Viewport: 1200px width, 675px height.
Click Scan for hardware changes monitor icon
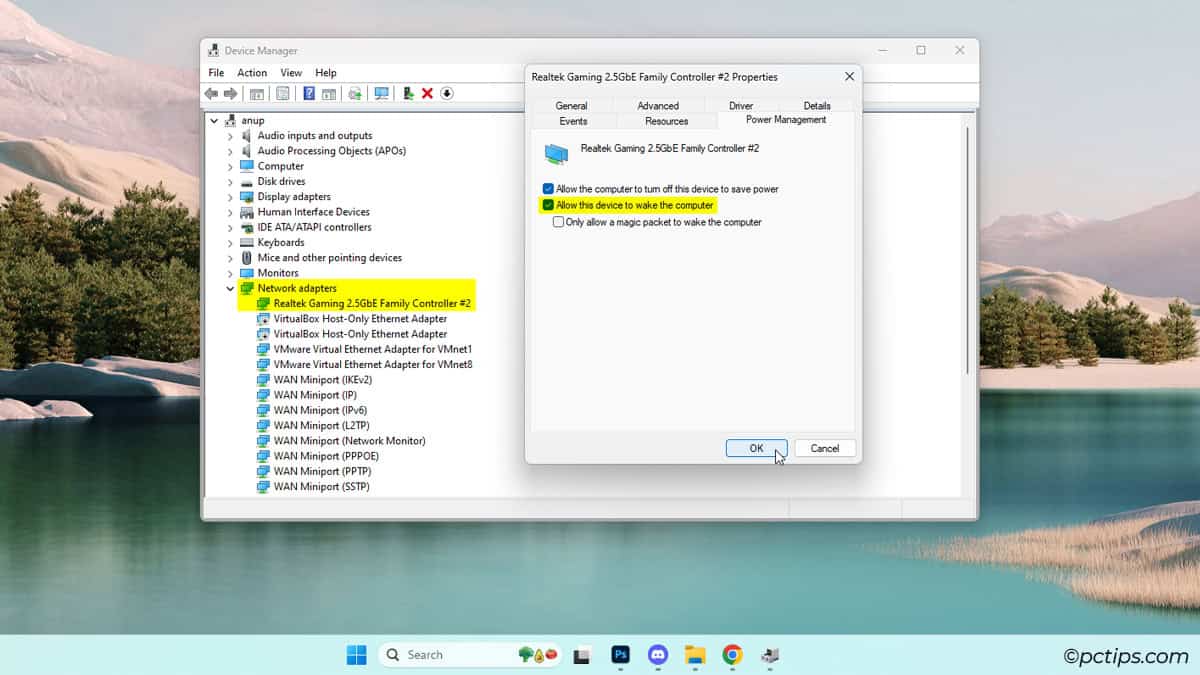coord(381,93)
